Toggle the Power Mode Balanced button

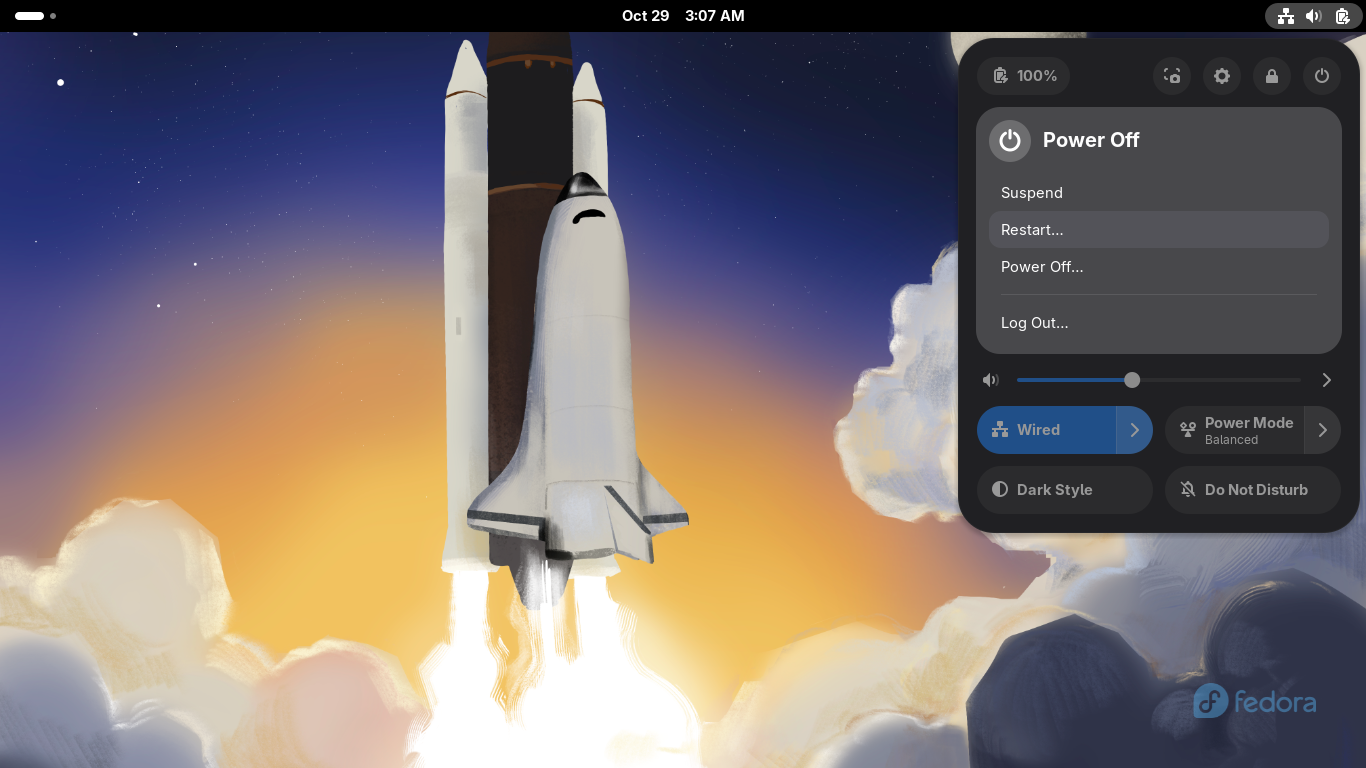[1234, 430]
